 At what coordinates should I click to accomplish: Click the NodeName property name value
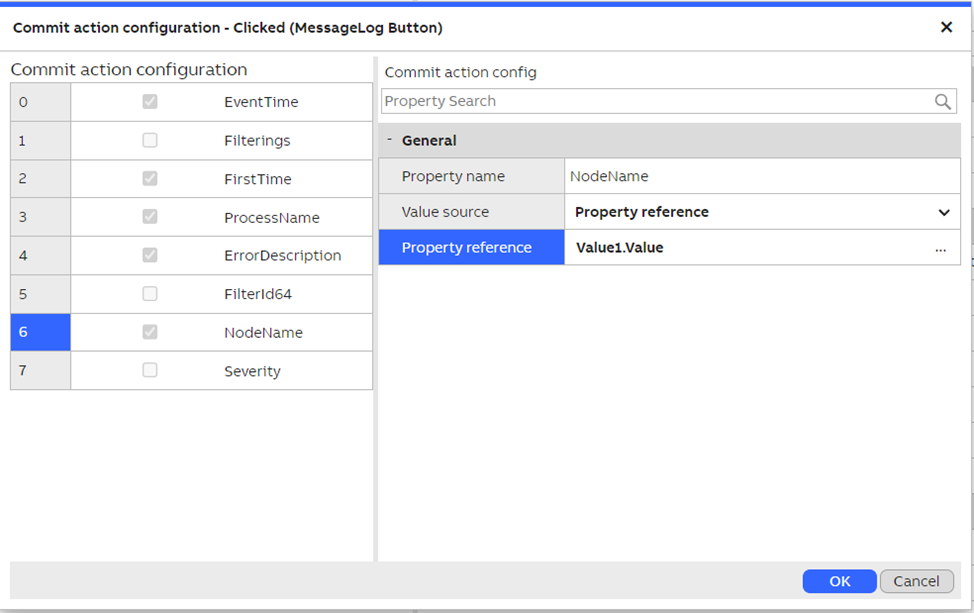point(609,176)
